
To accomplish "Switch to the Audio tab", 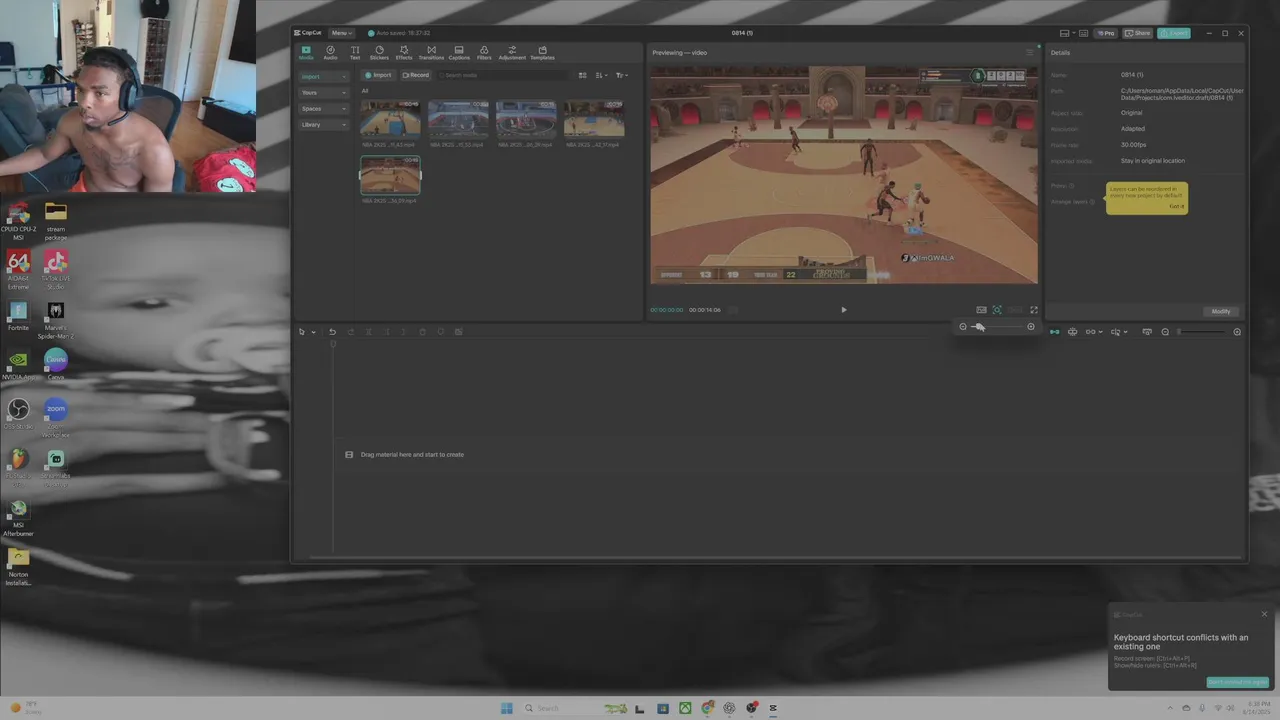I will pos(330,52).
